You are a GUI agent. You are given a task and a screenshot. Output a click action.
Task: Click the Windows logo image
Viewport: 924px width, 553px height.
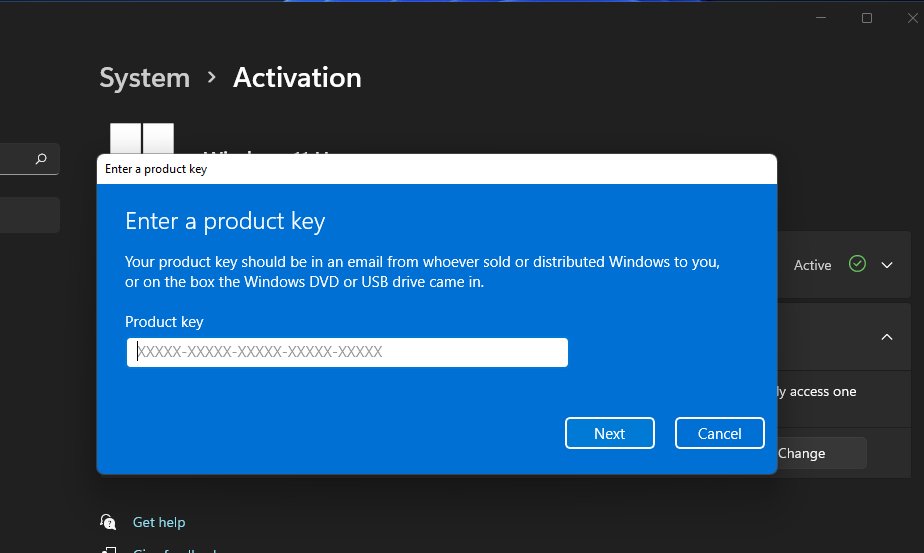142,139
